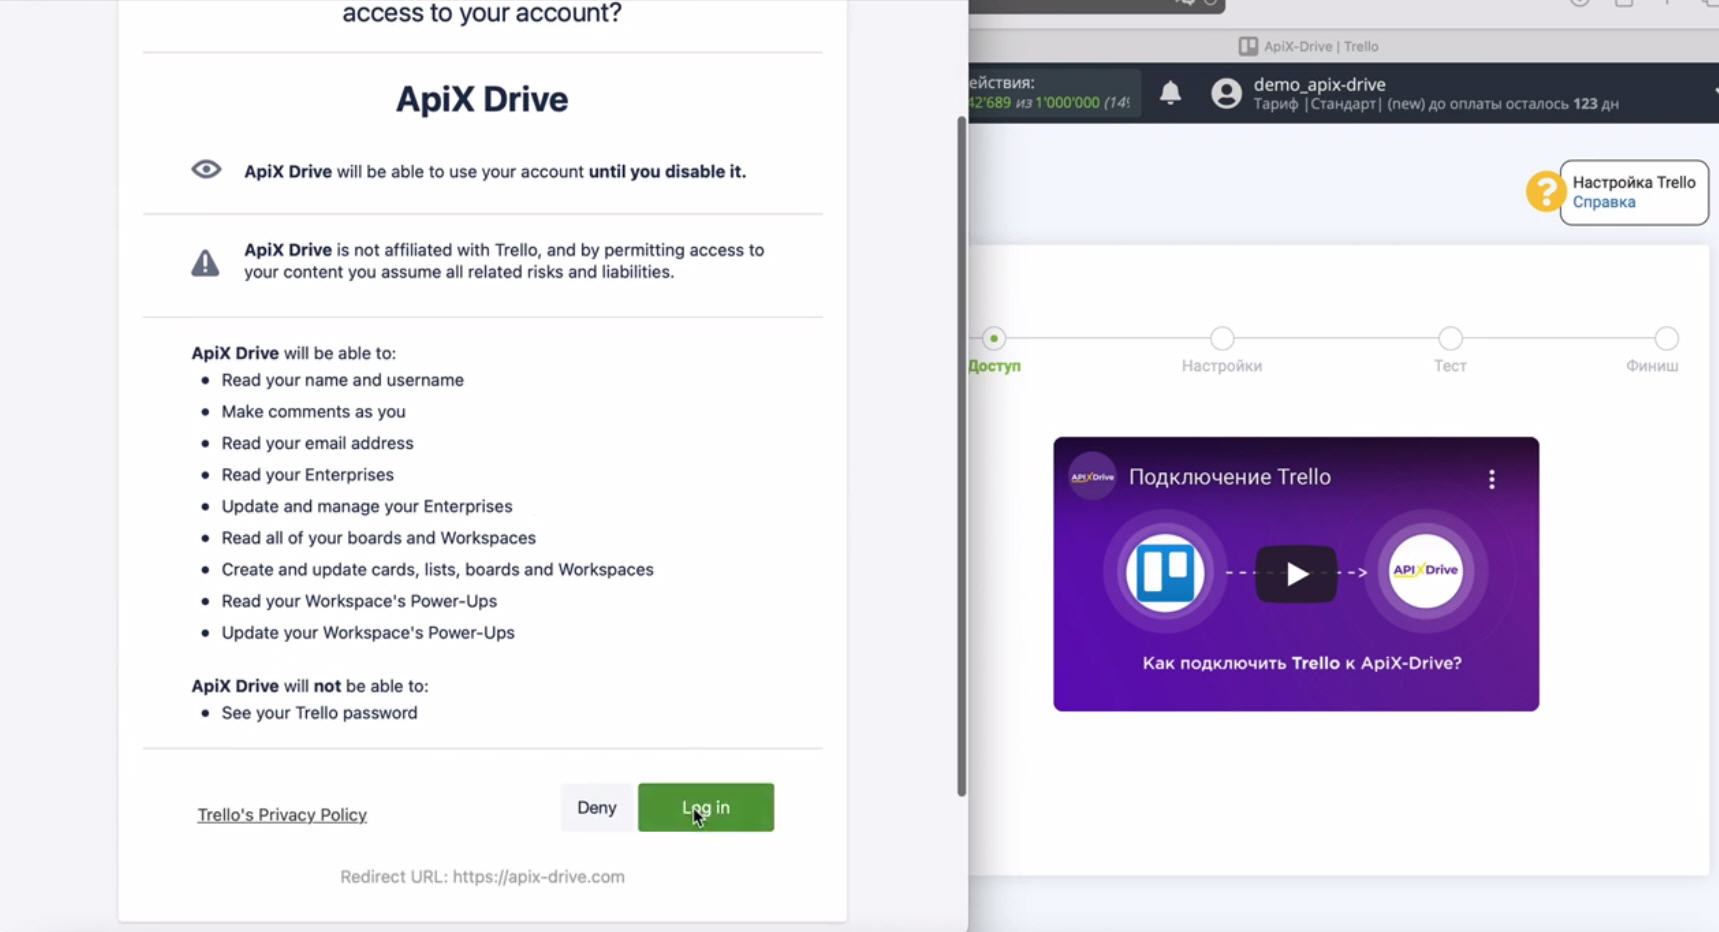Click 'See your Trello password' item
Screen dimensions: 1719x932
(x=320, y=713)
